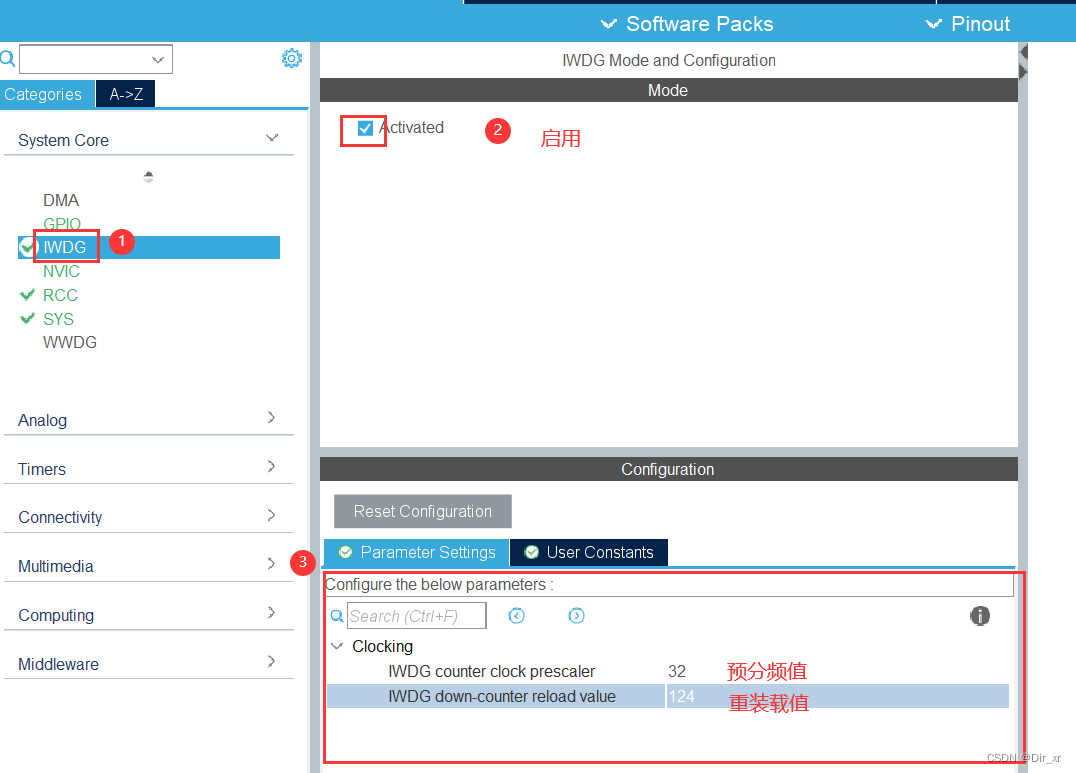Screen dimensions: 1076x773
Task: Open the peripheral search combo box dropdown
Action: 158,60
